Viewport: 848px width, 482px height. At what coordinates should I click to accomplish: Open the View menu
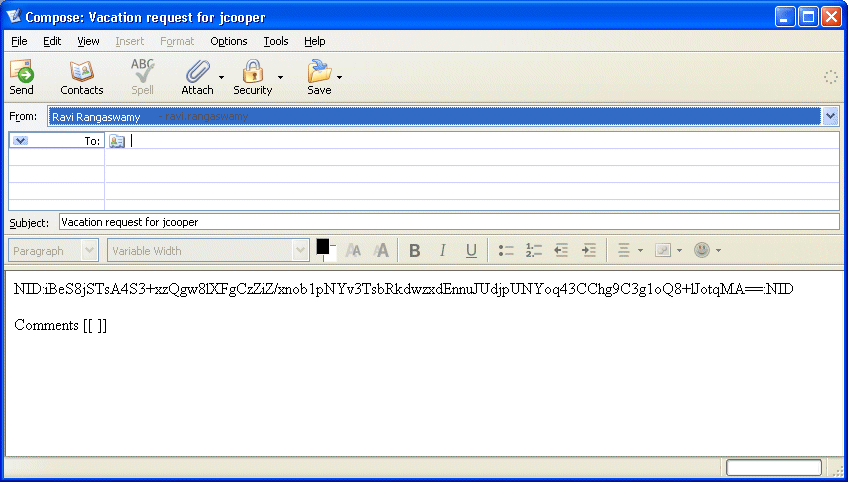coord(88,41)
